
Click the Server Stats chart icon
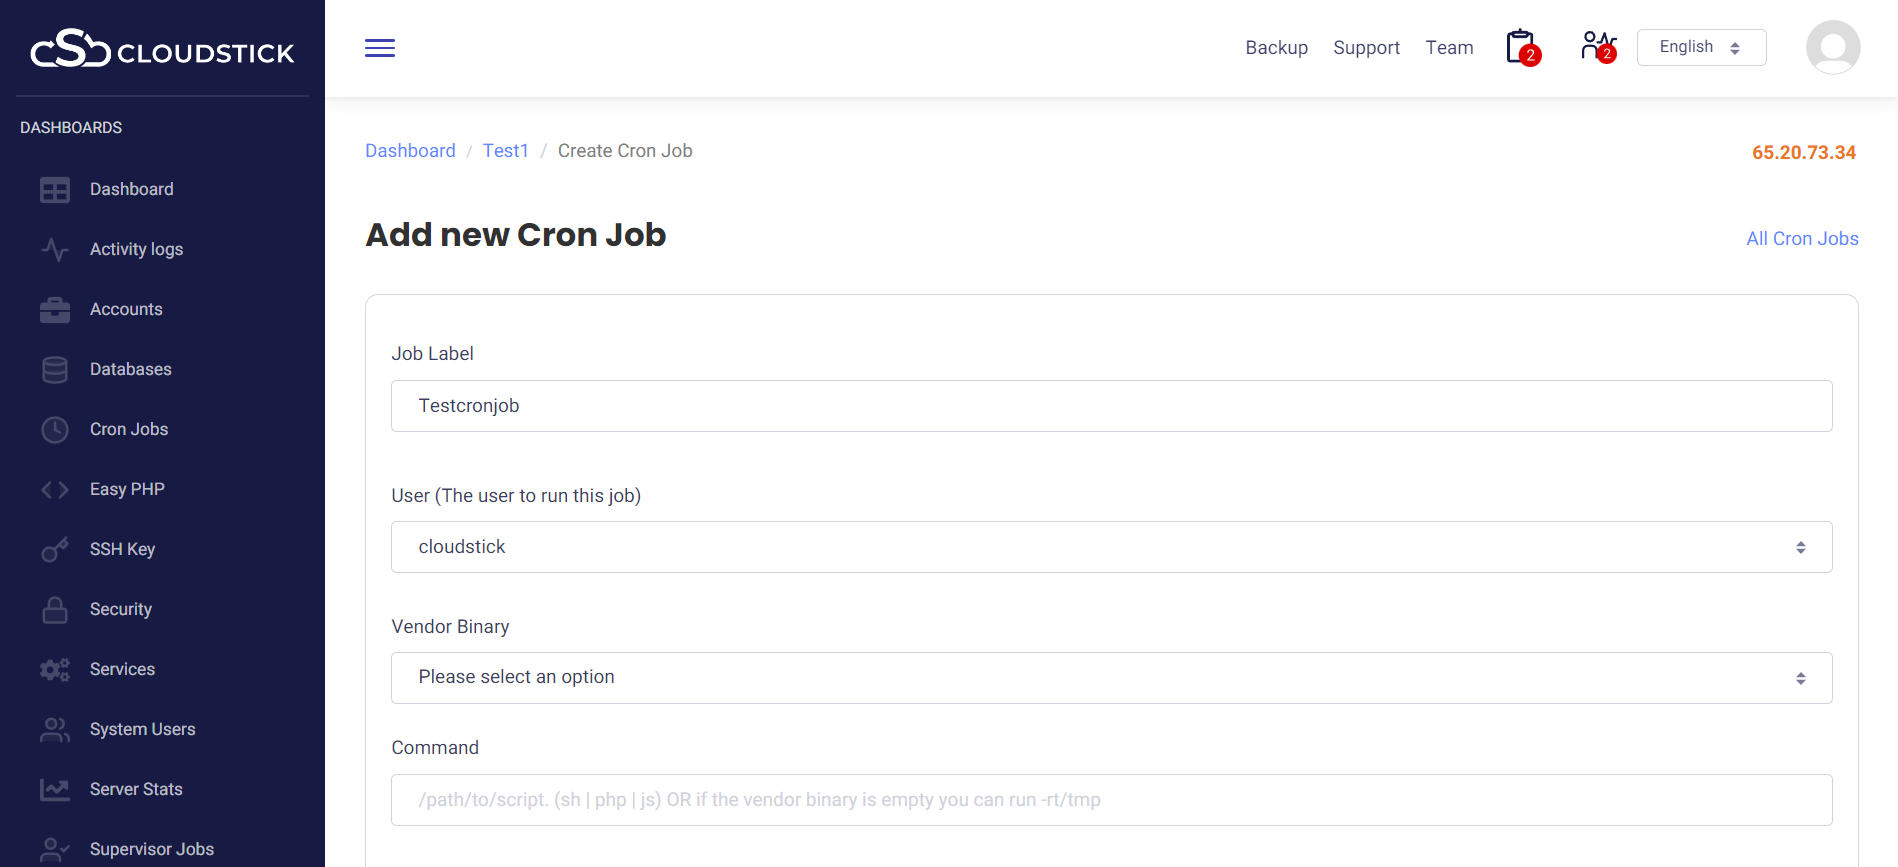tap(55, 789)
